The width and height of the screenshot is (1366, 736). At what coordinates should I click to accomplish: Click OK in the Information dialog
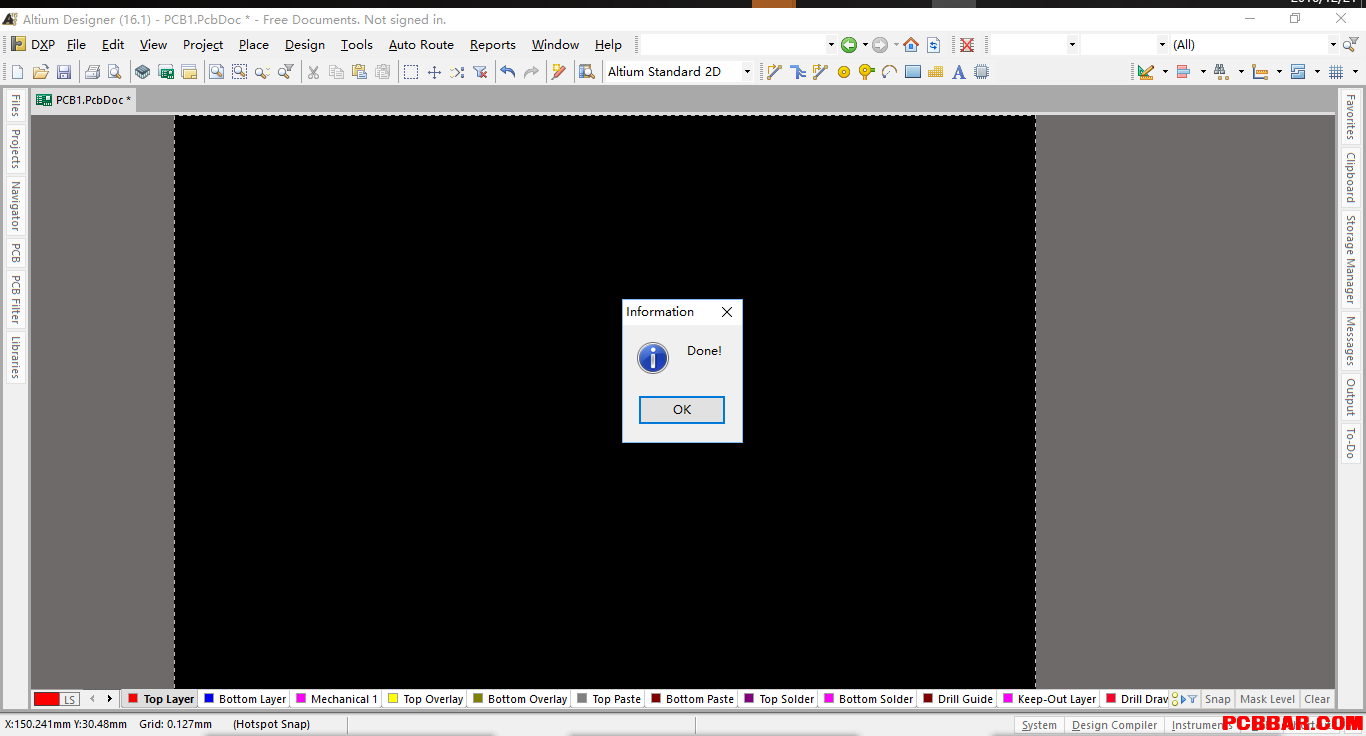tap(682, 410)
